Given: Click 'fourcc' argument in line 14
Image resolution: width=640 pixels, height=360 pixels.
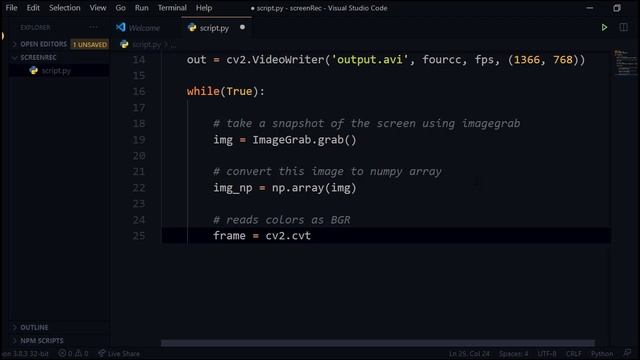Looking at the screenshot, I should coord(442,60).
